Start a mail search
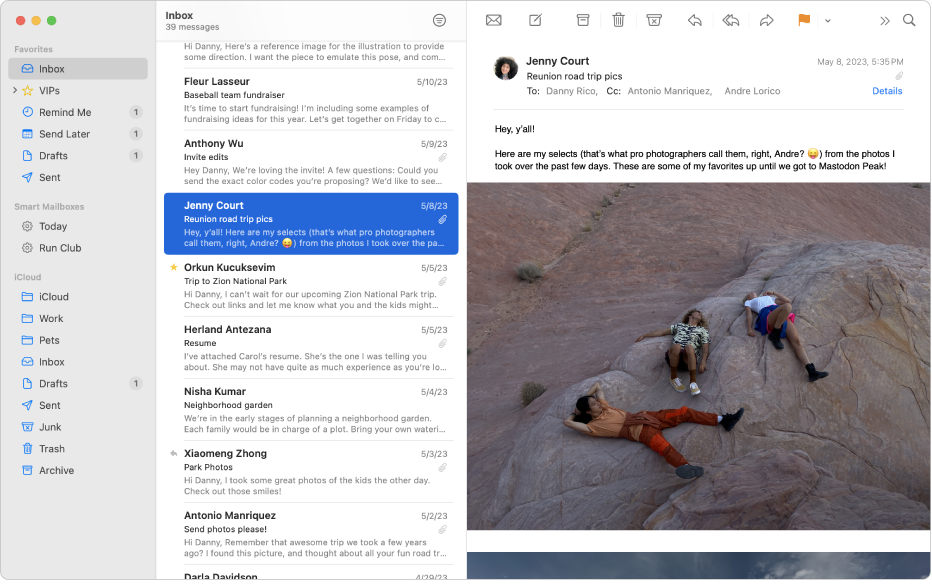Viewport: 932px width, 584px height. click(x=909, y=19)
